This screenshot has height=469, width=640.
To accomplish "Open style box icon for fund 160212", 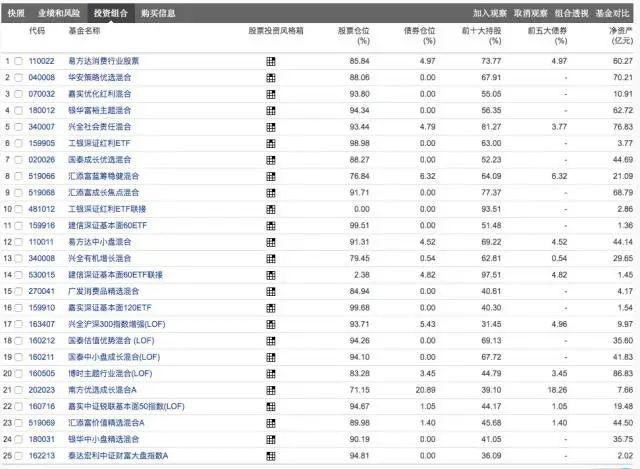I will (271, 341).
